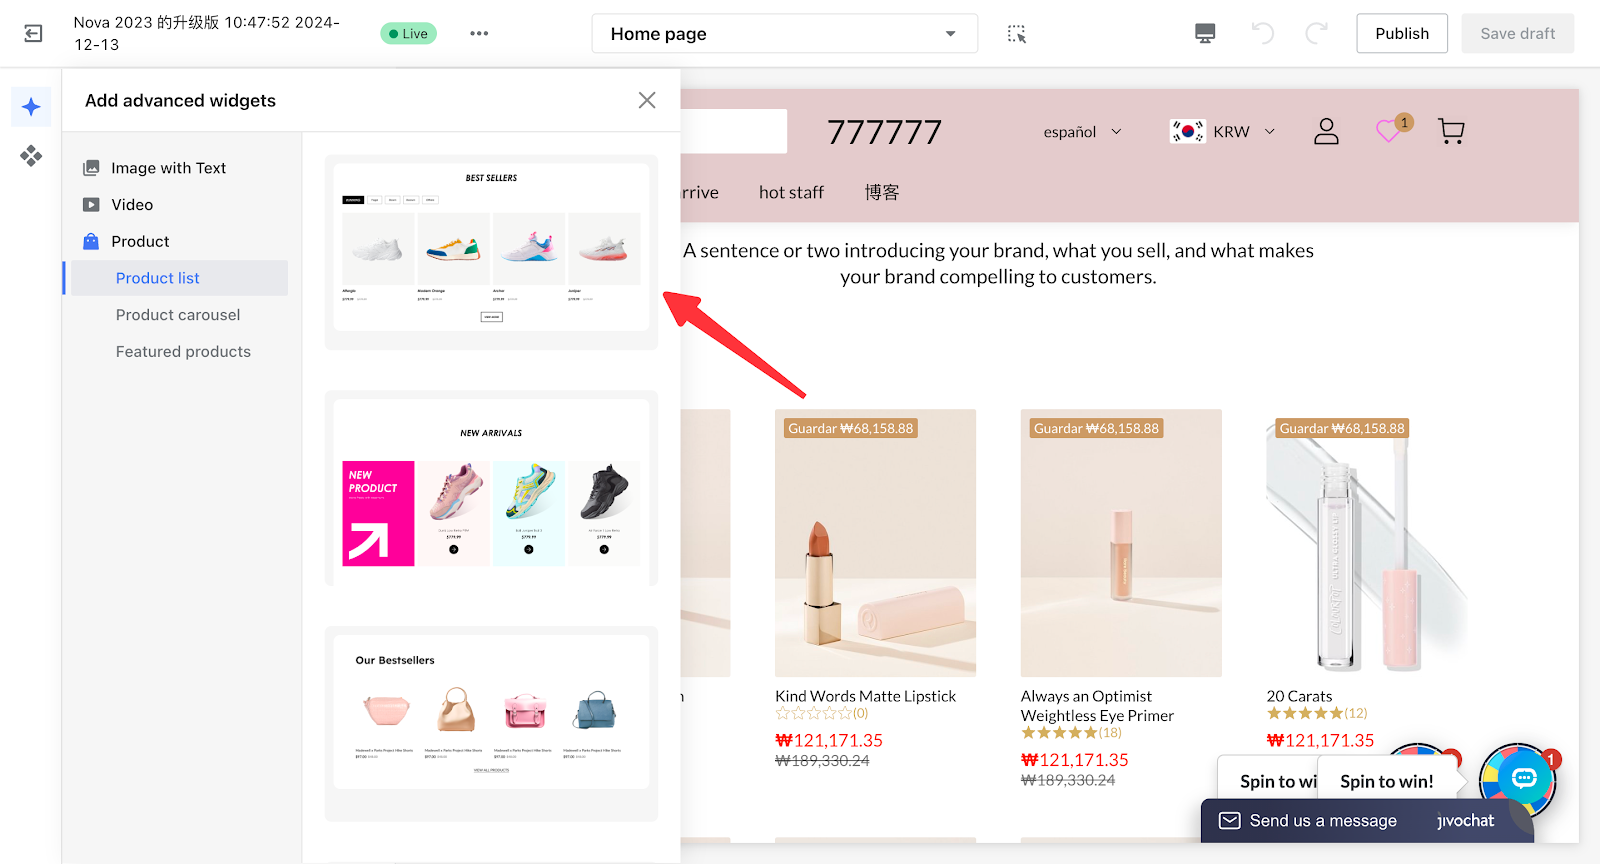Screen dimensions: 1600x864
Task: Click the Publish button
Action: (x=1402, y=34)
